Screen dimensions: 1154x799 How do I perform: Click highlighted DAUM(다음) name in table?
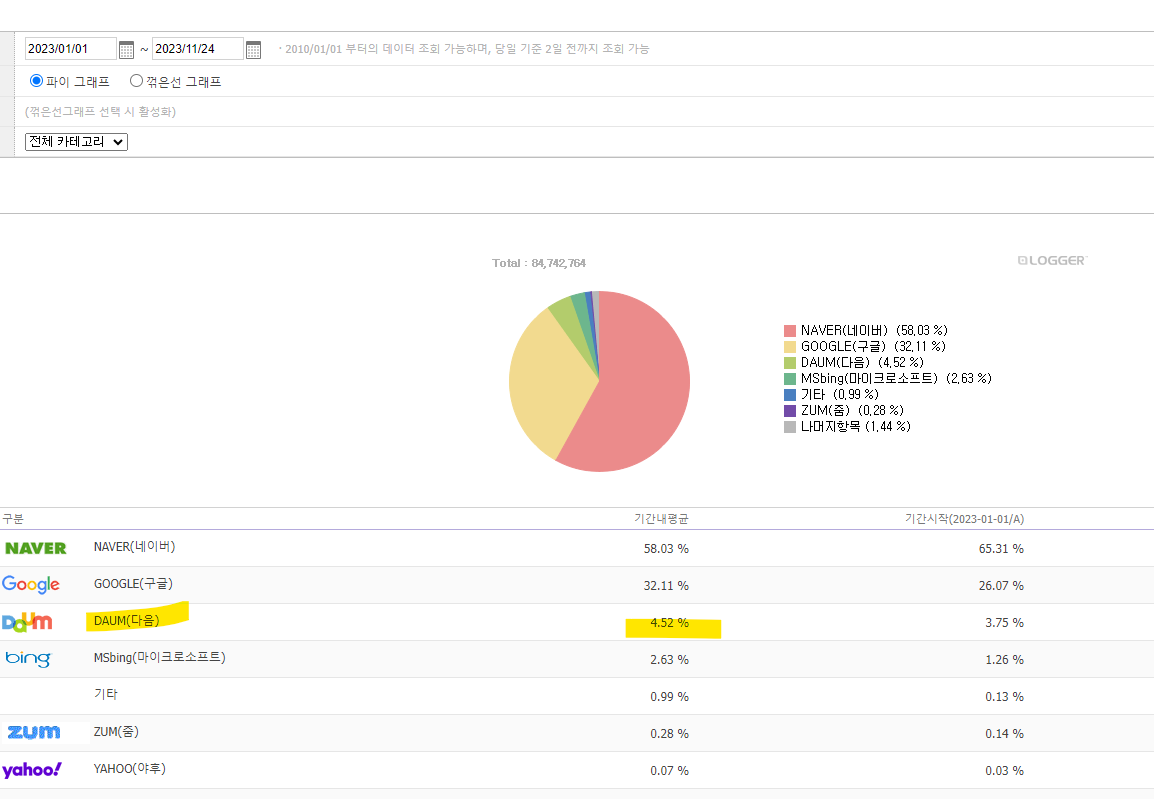coord(127,621)
